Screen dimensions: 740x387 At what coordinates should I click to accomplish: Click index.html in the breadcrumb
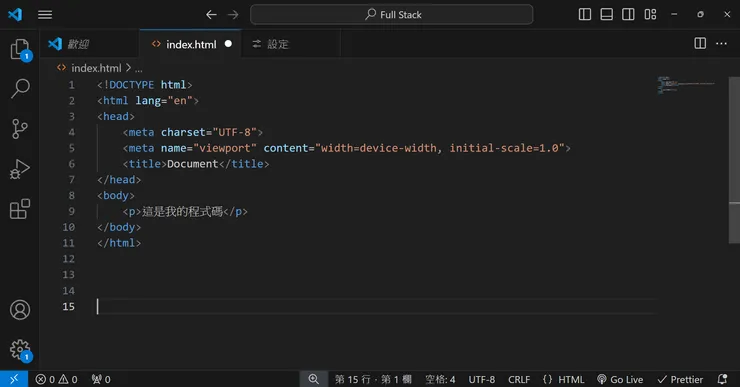click(x=96, y=68)
